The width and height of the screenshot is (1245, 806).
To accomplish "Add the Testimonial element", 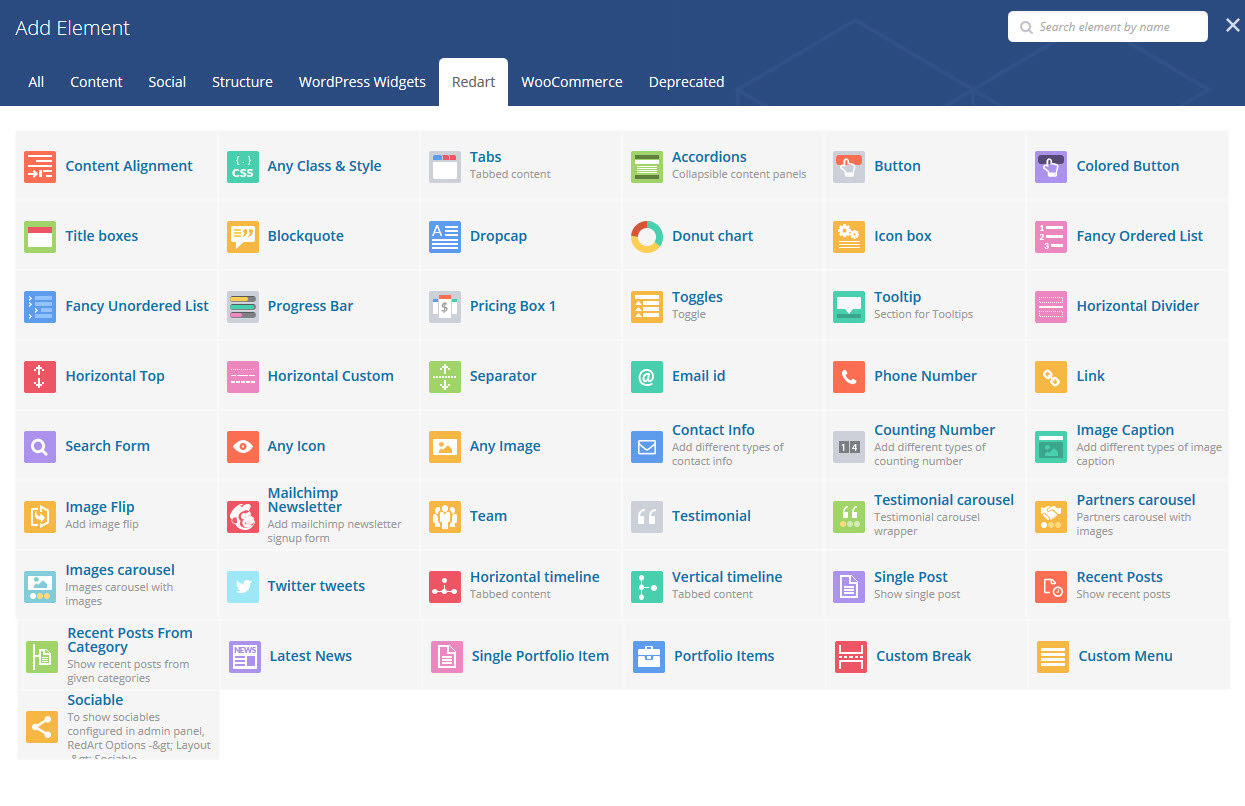I will [x=723, y=517].
